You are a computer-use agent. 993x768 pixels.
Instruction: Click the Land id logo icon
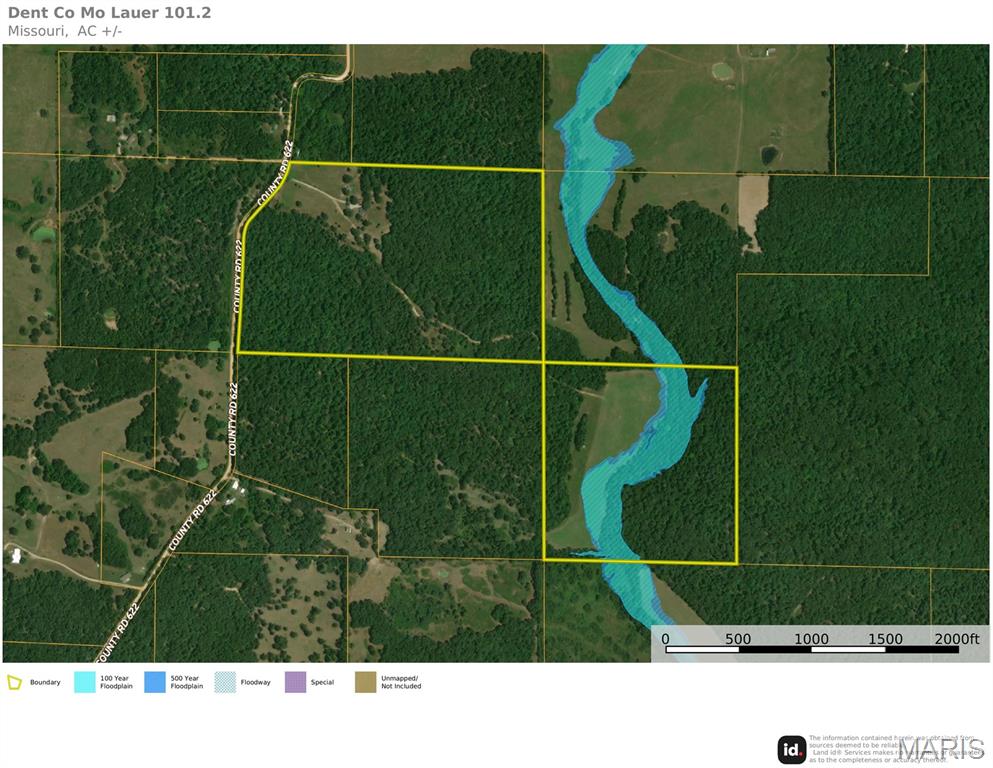point(792,749)
